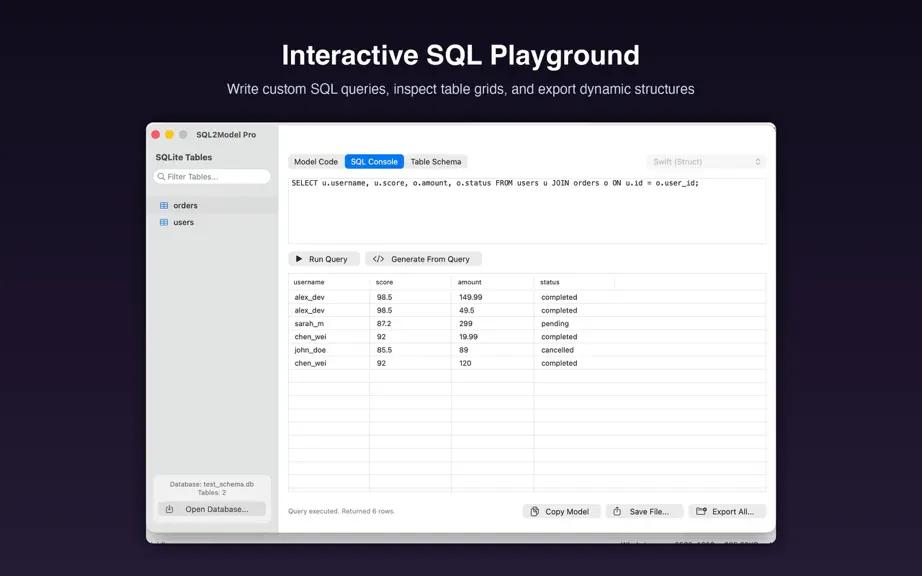Click the query executed status message
Screen dimensions: 922x576
click(x=342, y=511)
